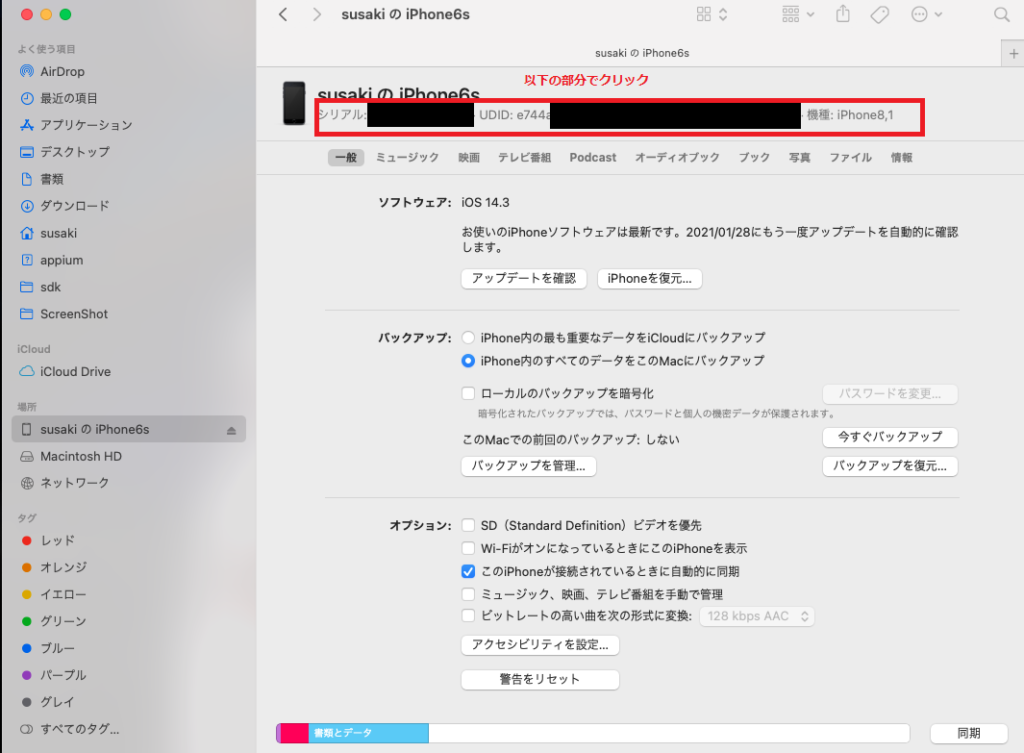Viewport: 1024px width, 753px height.
Task: Open ダウンロード in sidebar
Action: point(74,206)
